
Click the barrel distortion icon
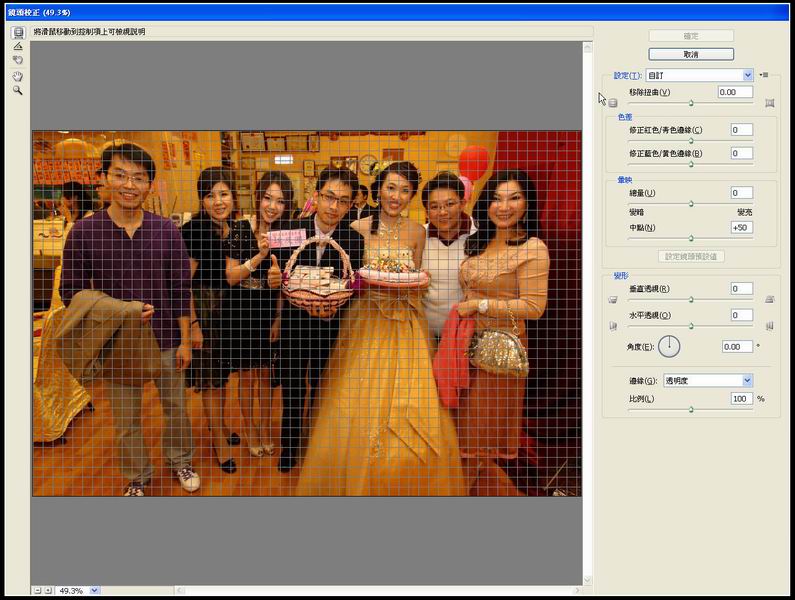tap(613, 103)
